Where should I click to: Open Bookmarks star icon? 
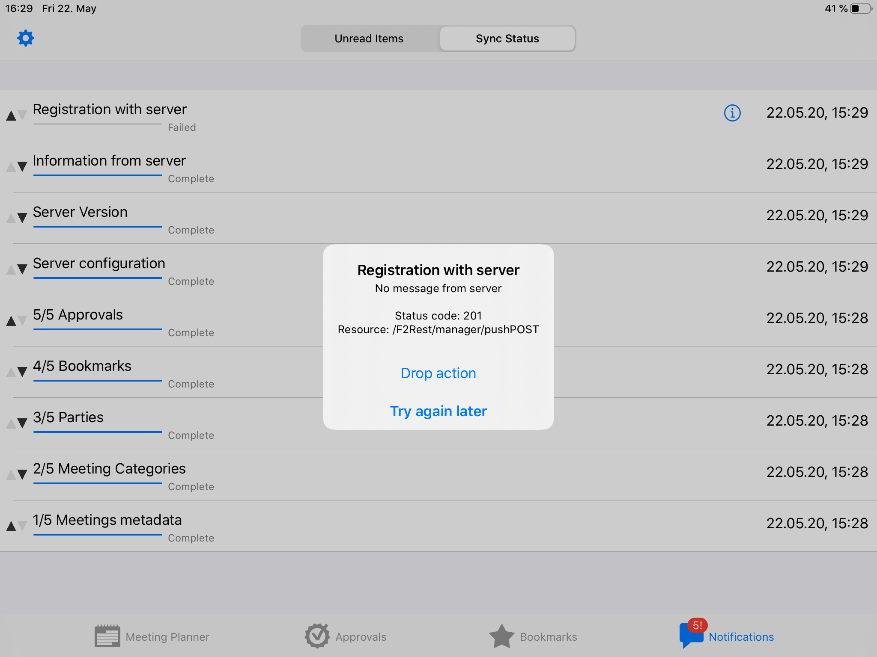pos(502,636)
